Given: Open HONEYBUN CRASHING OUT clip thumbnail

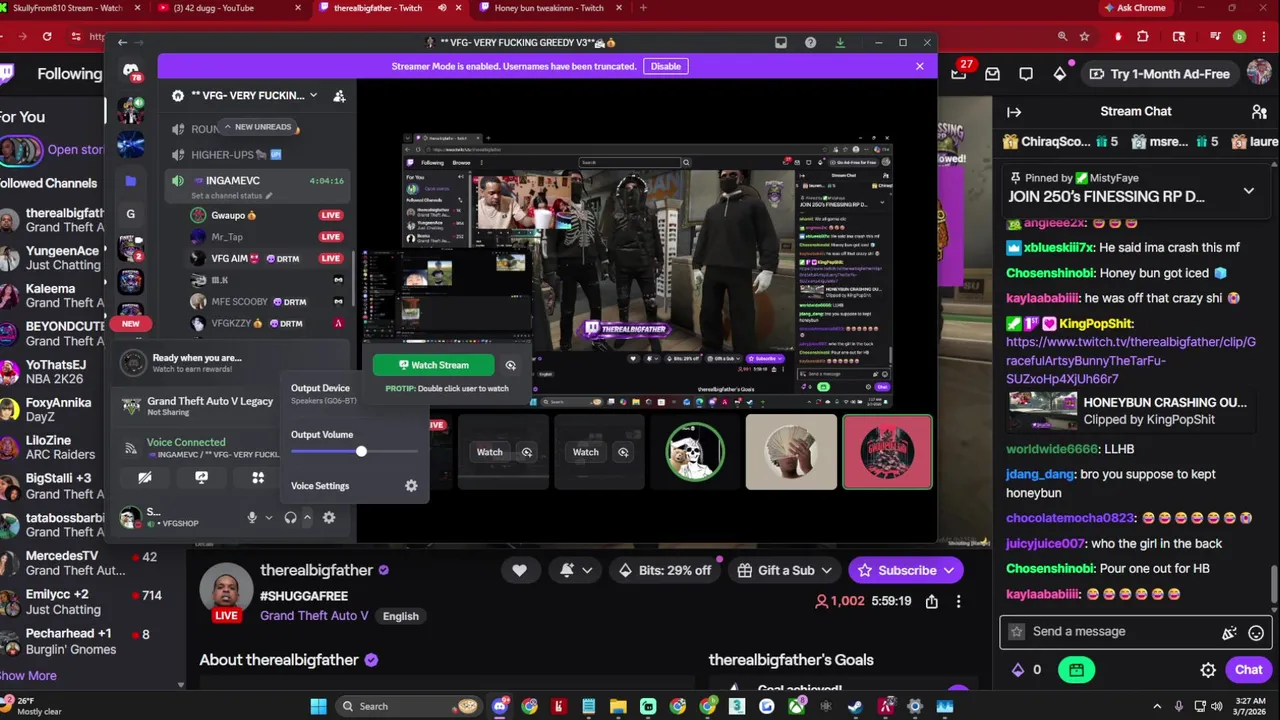Looking at the screenshot, I should pyautogui.click(x=1042, y=411).
